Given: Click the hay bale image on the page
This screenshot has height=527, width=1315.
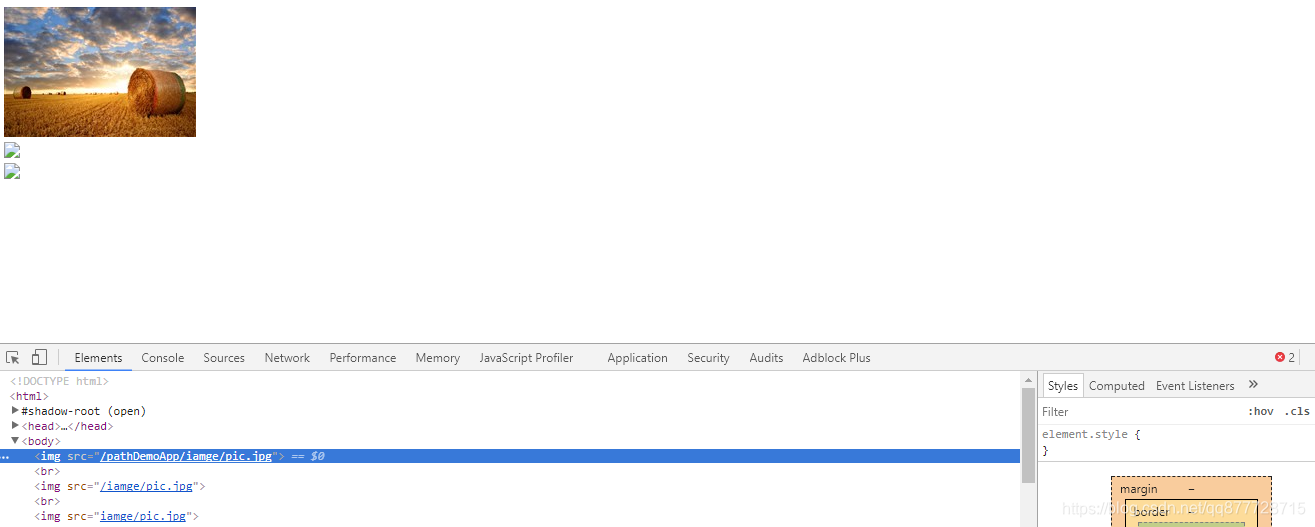Looking at the screenshot, I should point(100,72).
